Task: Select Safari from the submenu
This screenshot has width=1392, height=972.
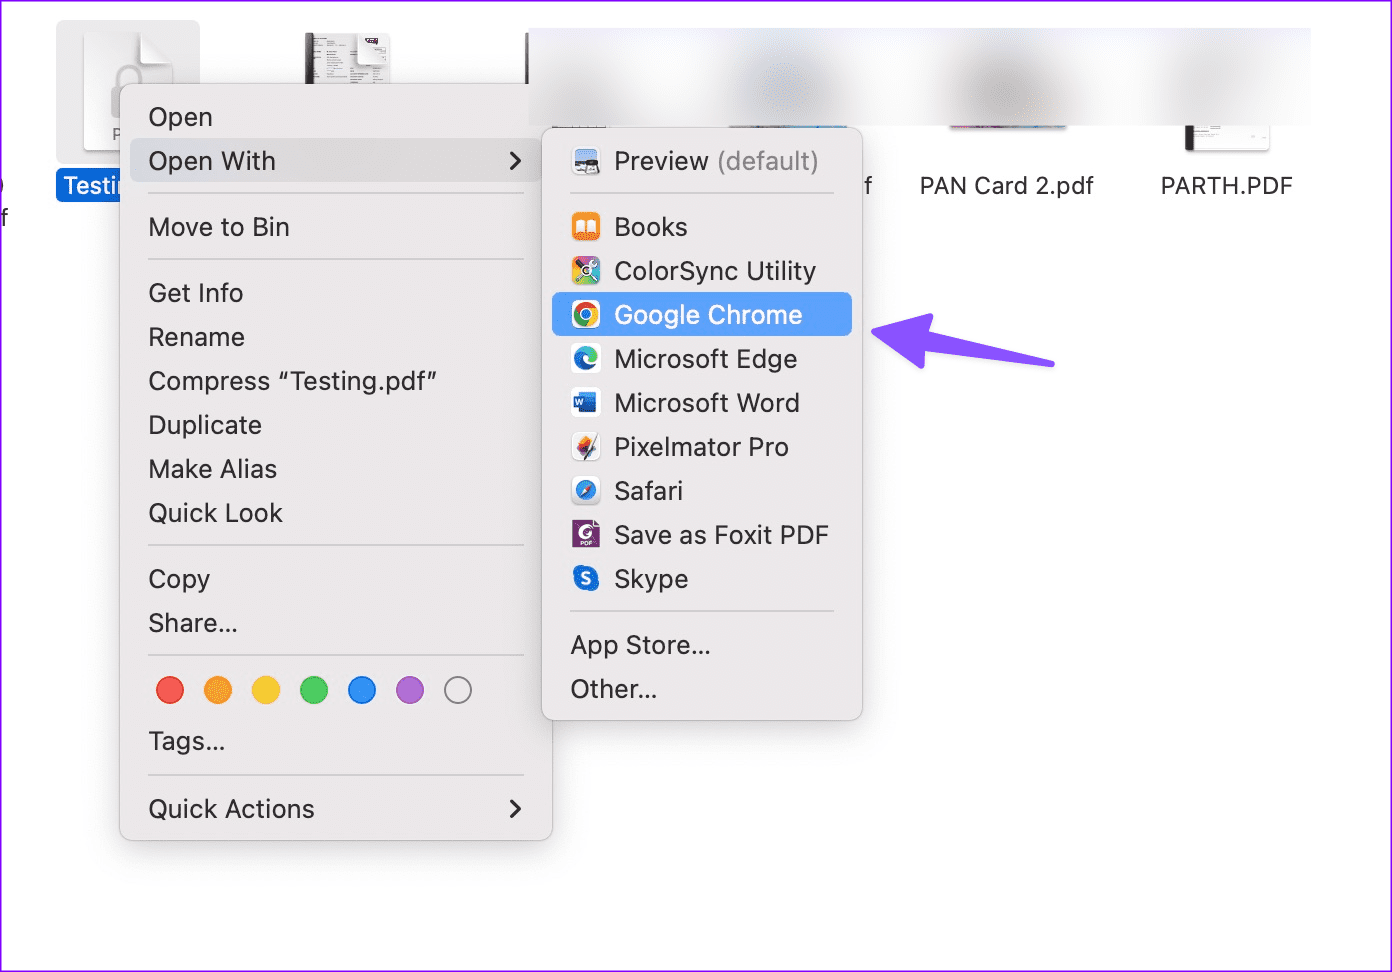Action: pos(702,491)
